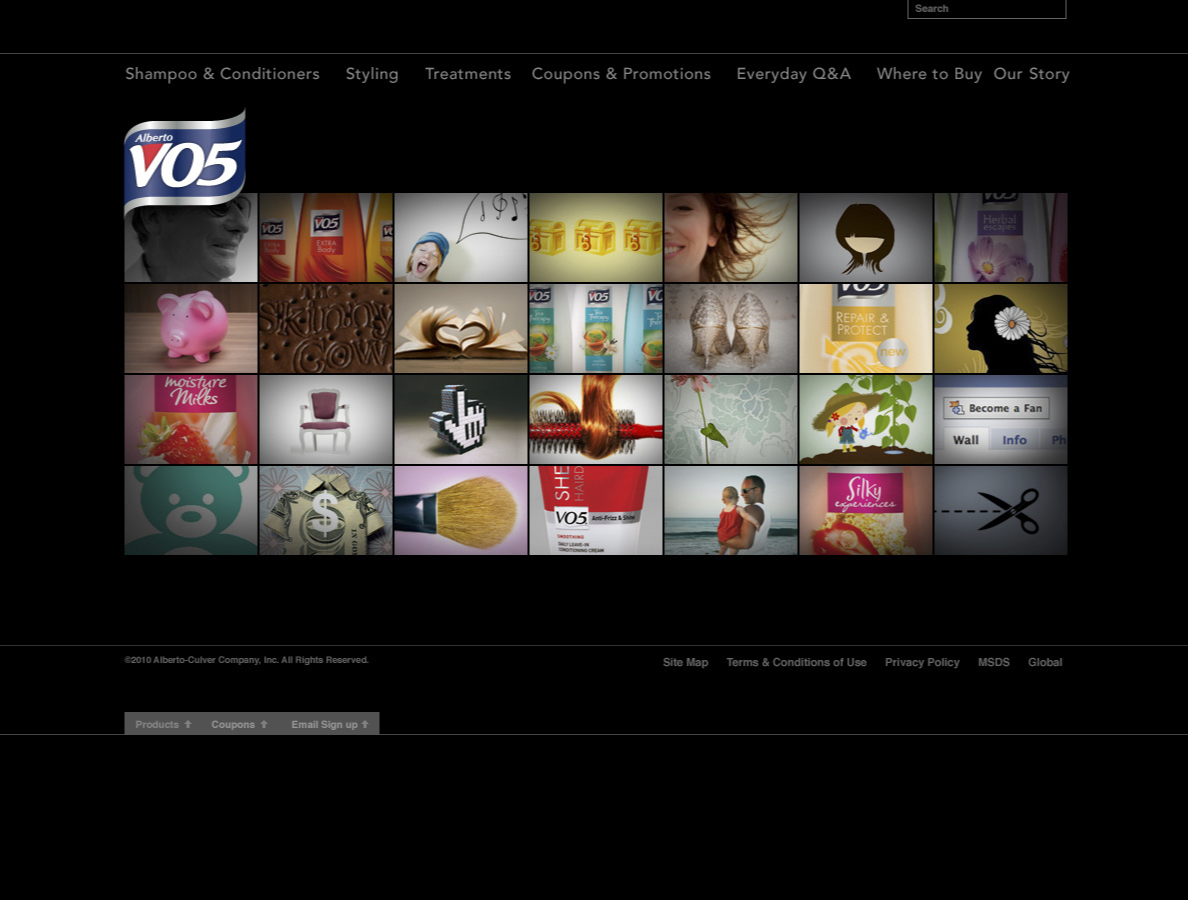Open the smiling woman windblown hair tile
The height and width of the screenshot is (900, 1188).
730,238
